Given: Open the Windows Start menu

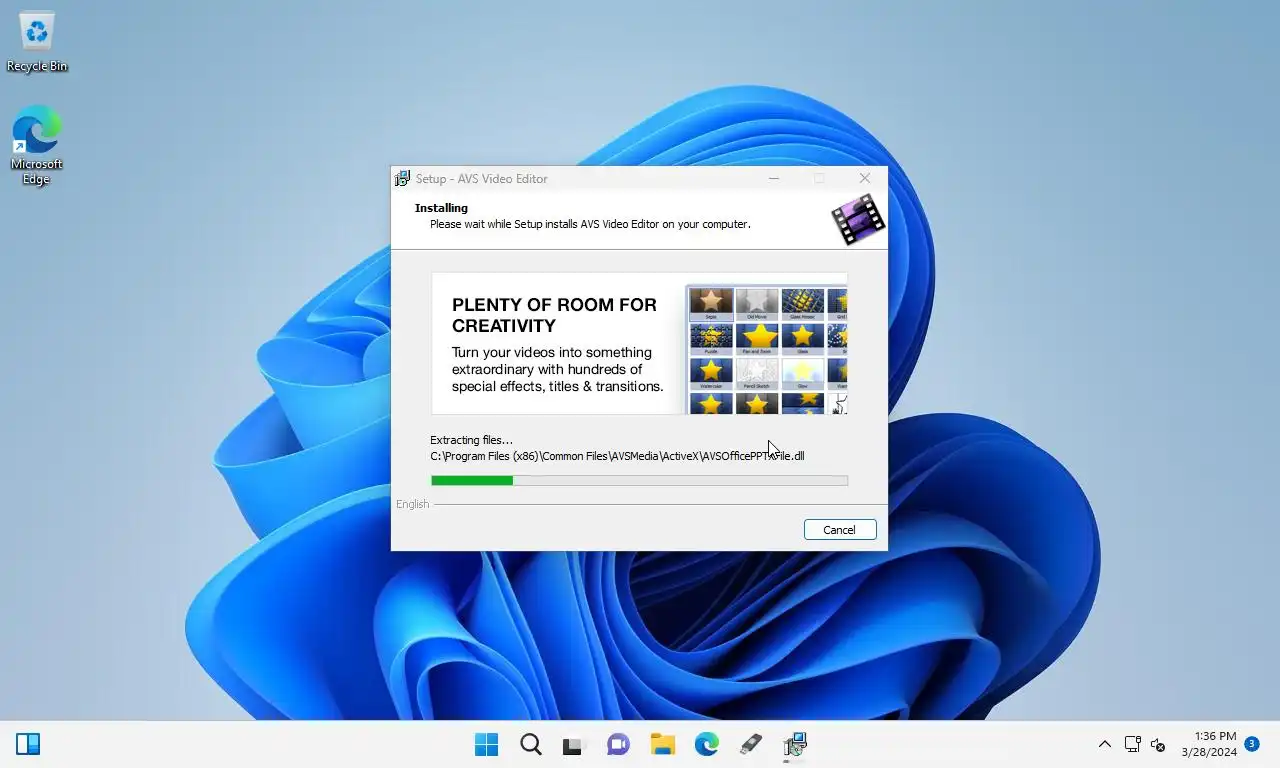Looking at the screenshot, I should pos(487,744).
